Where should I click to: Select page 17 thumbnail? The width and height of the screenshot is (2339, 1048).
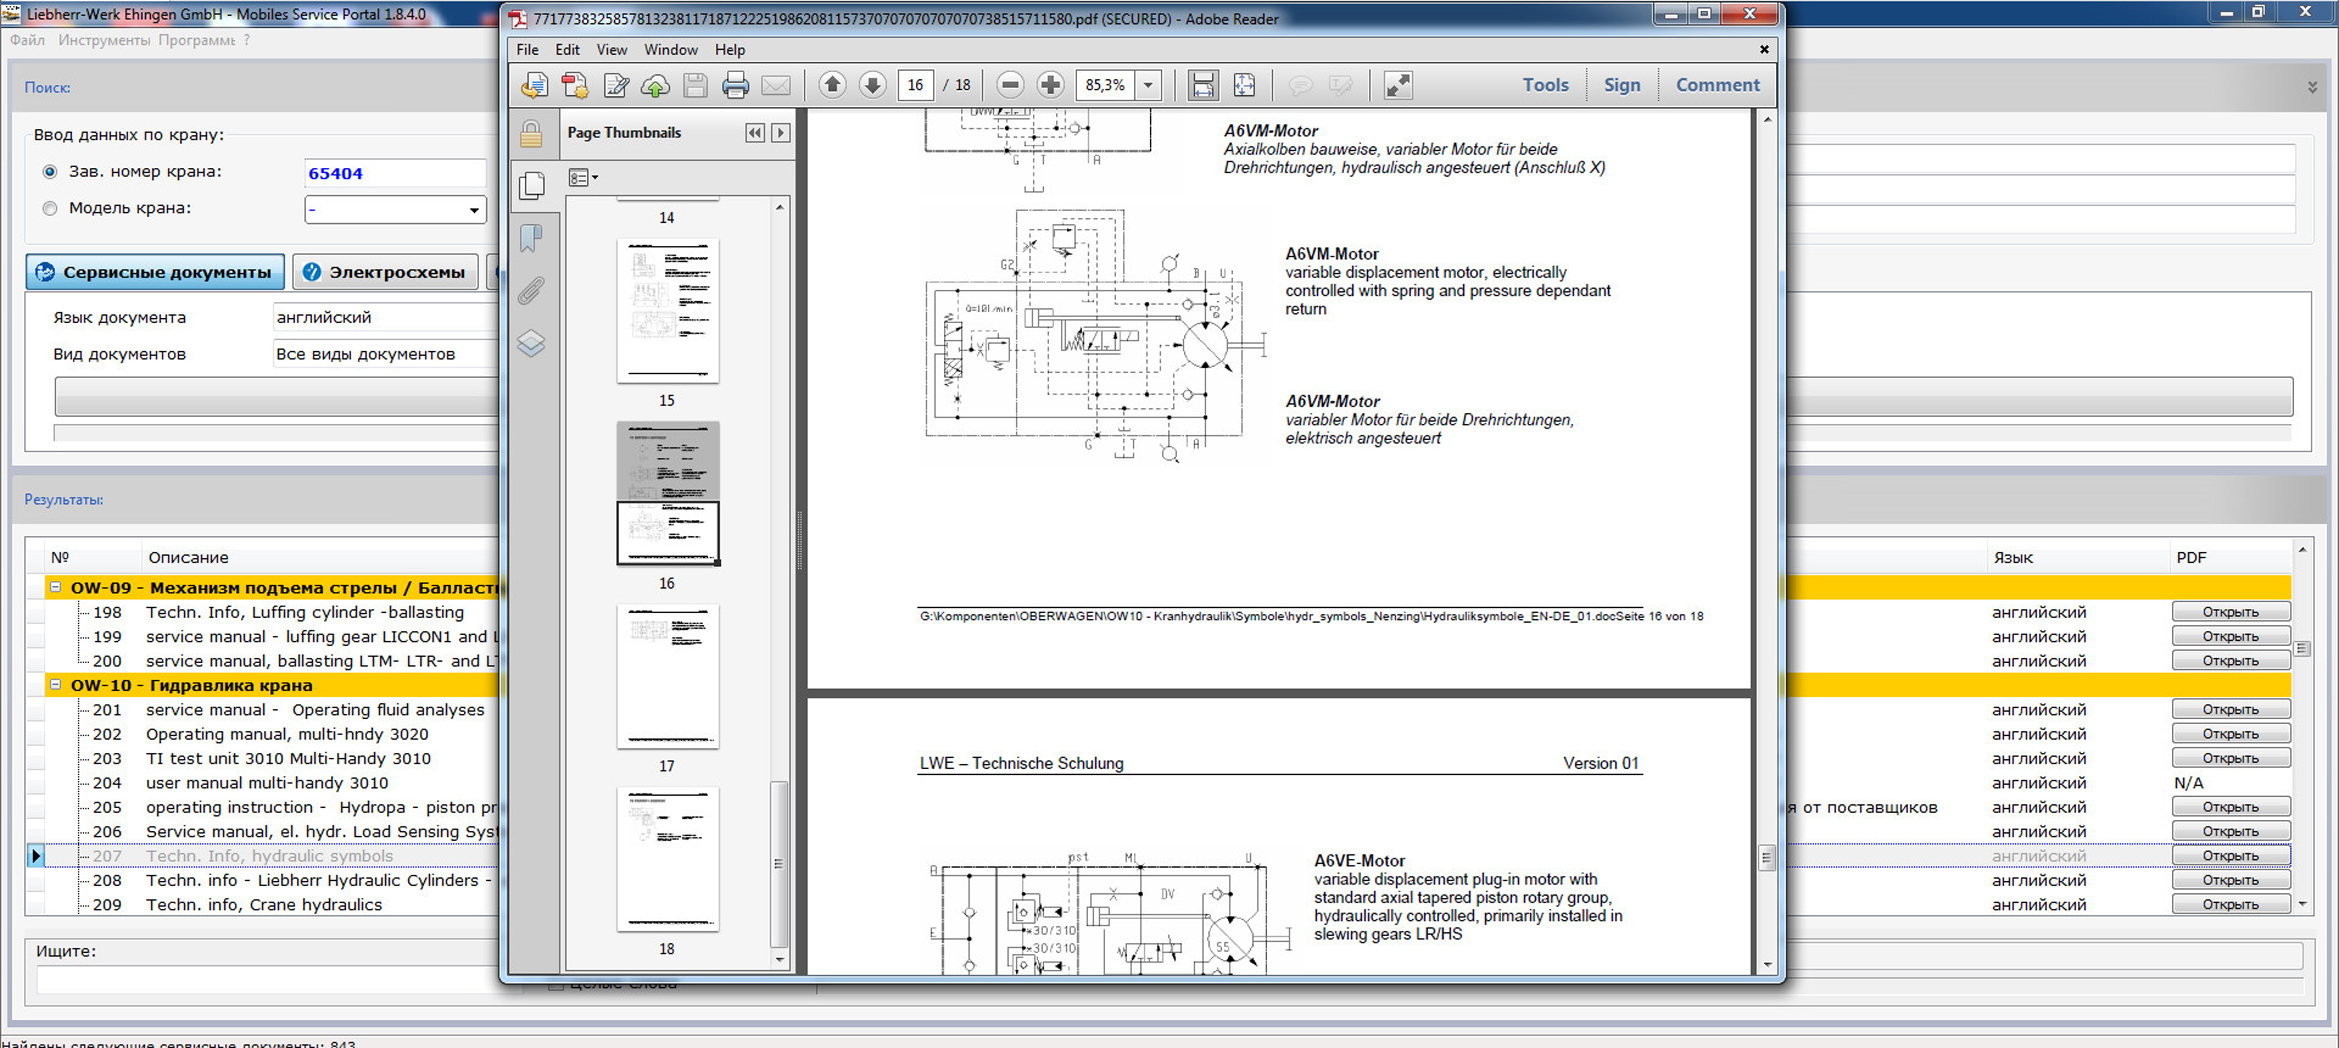667,677
